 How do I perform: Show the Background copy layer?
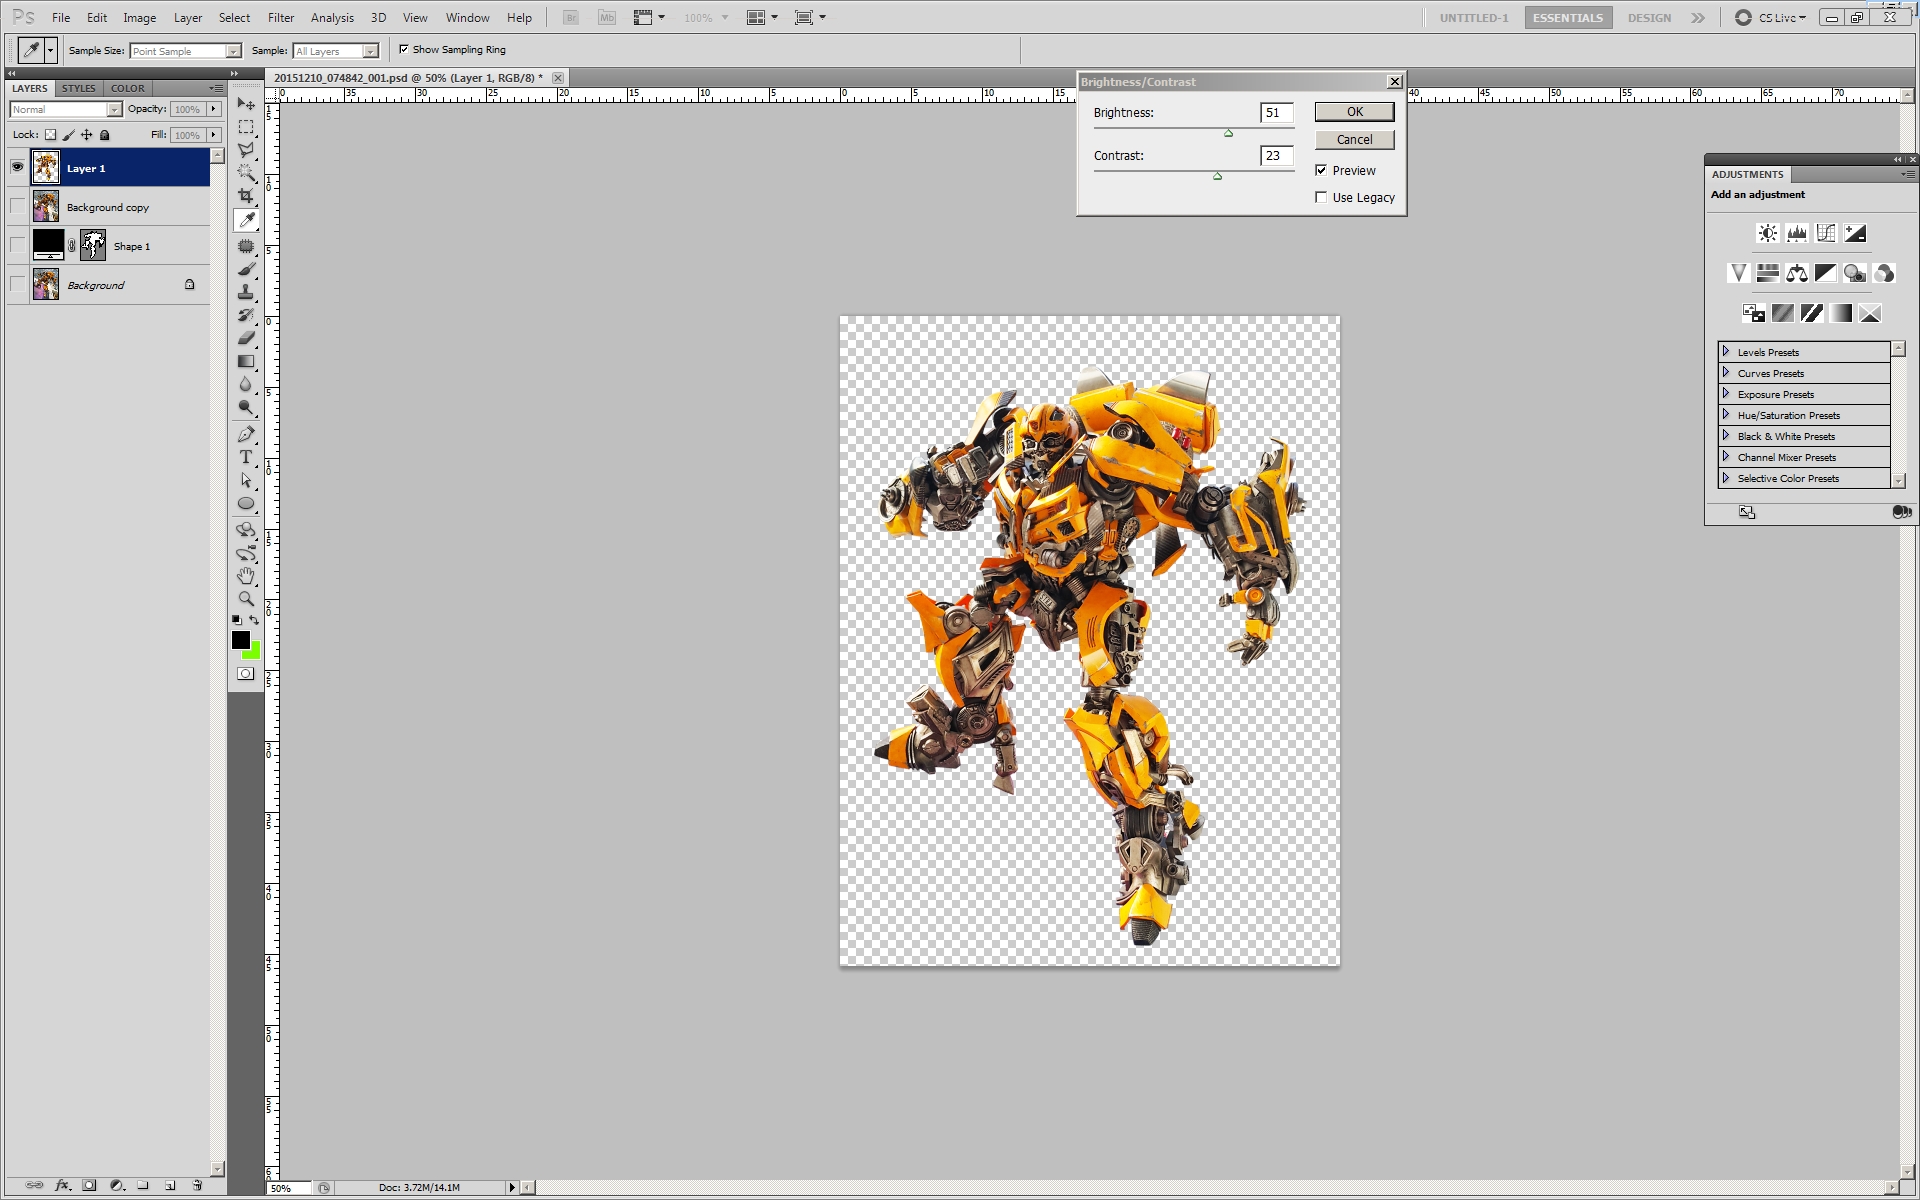point(17,206)
